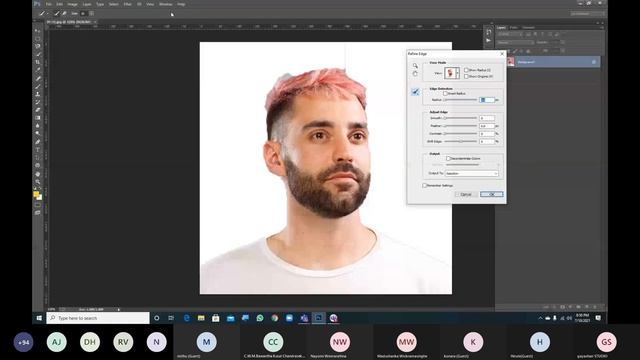Open the Window menu
640x360 pixels.
[165, 4]
